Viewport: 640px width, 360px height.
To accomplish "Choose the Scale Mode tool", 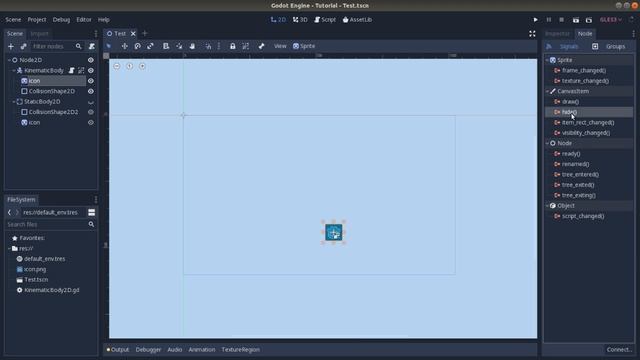I will click(150, 46).
